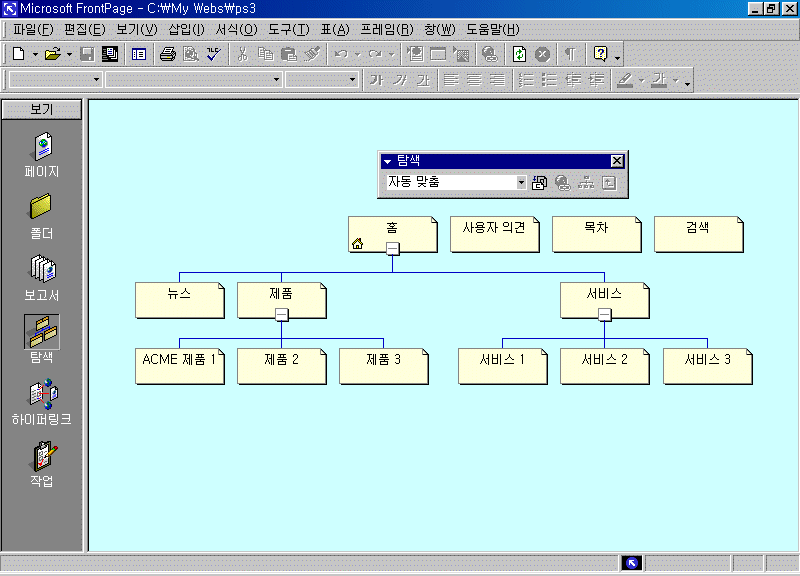Screen dimensions: 800x576
Task: Switch to 보고서 view in sidebar
Action: tap(42, 279)
